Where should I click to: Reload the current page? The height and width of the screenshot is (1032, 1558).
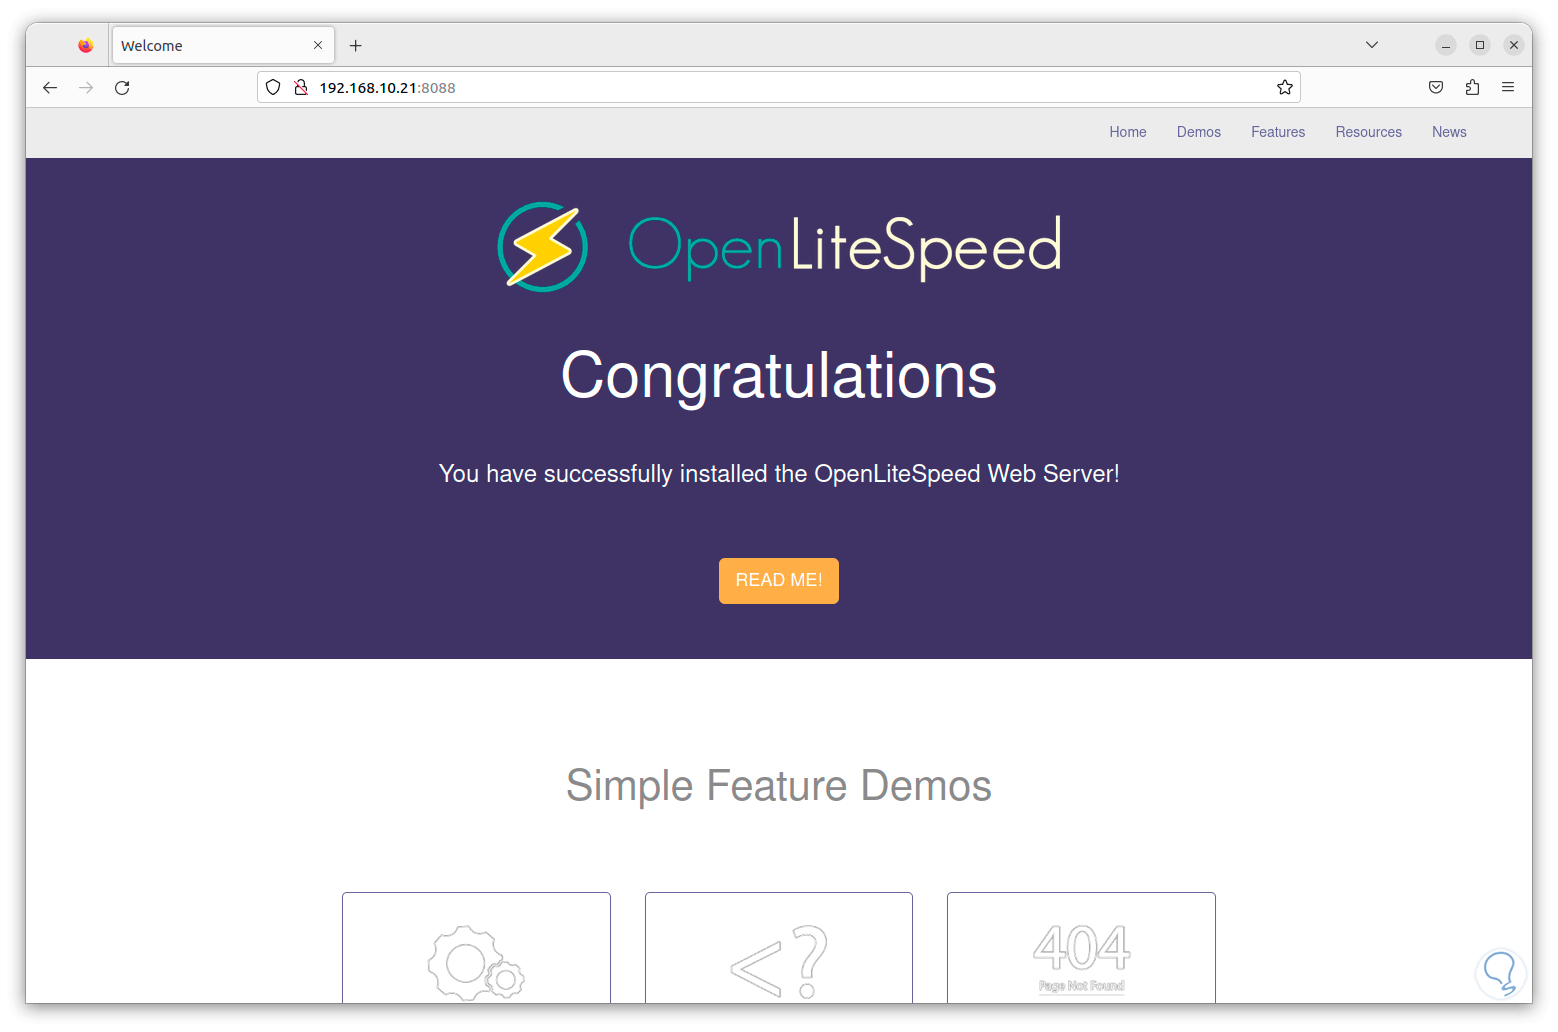point(122,88)
